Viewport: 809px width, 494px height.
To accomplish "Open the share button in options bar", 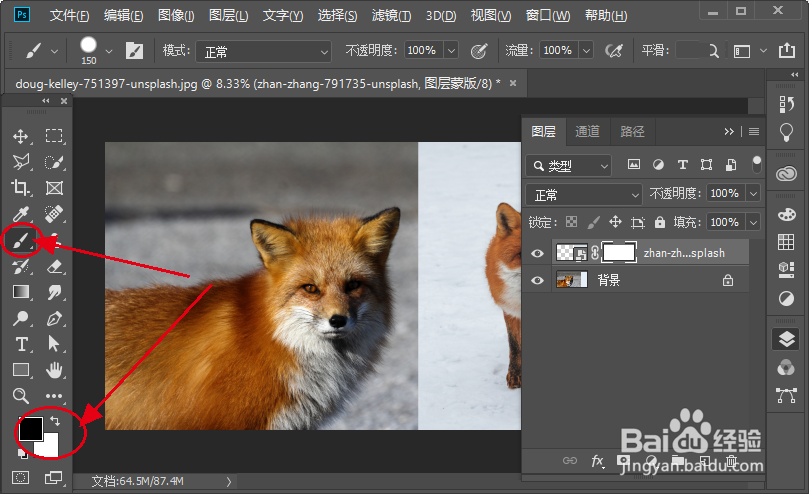I will pyautogui.click(x=787, y=51).
